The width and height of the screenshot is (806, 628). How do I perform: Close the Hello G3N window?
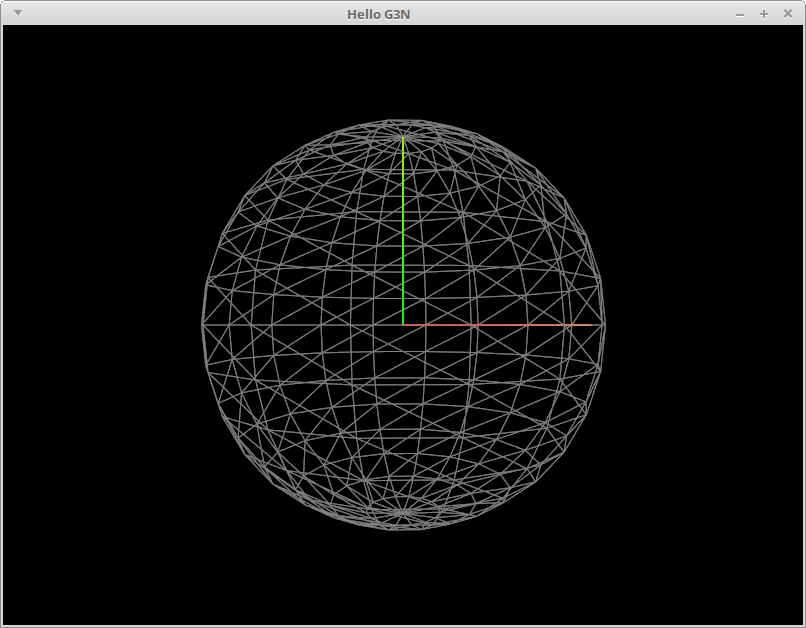787,14
